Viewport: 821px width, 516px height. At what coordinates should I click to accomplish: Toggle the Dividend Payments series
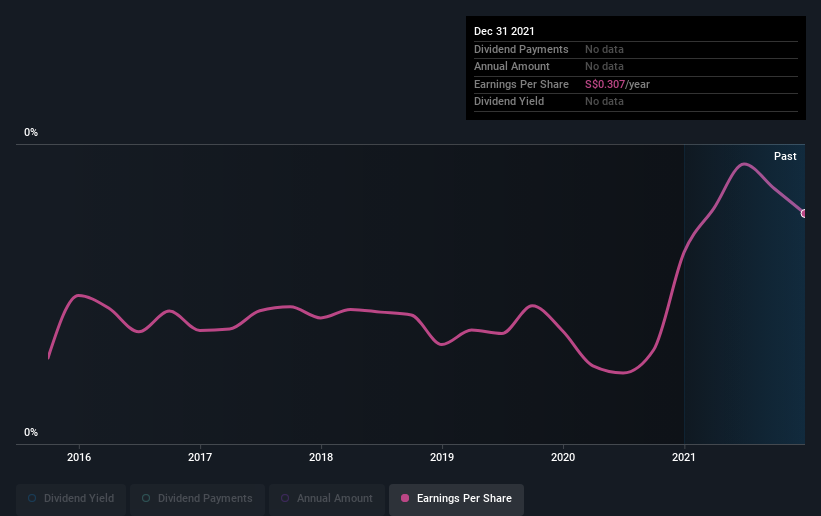click(197, 498)
